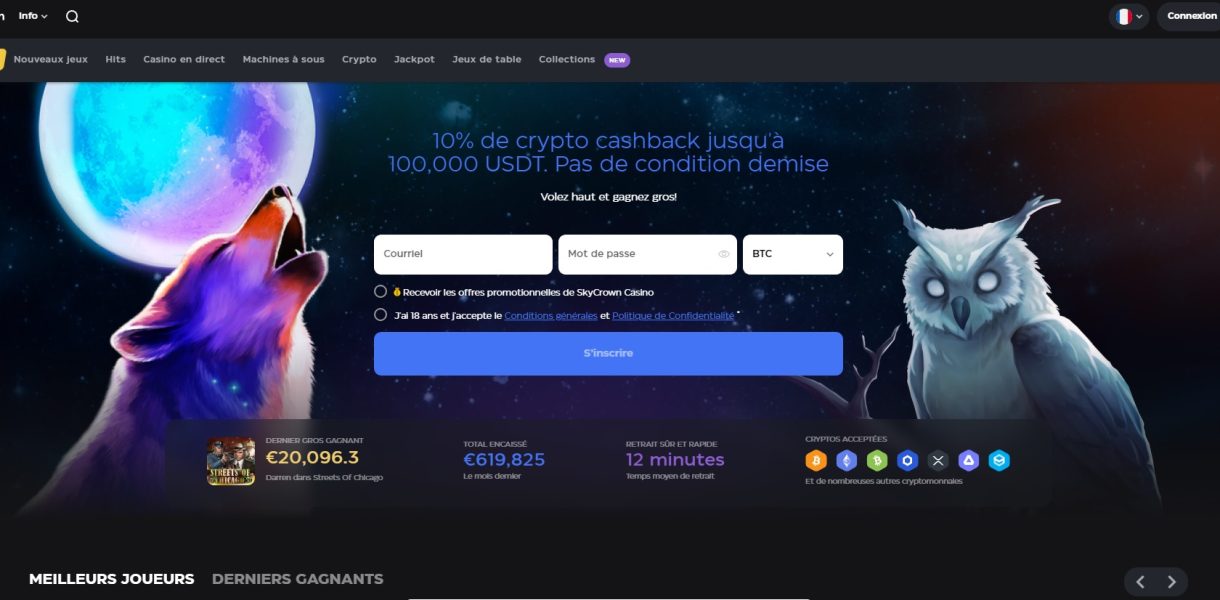Accept the 18 years and terms option
Image resolution: width=1220 pixels, height=600 pixels.
click(380, 314)
